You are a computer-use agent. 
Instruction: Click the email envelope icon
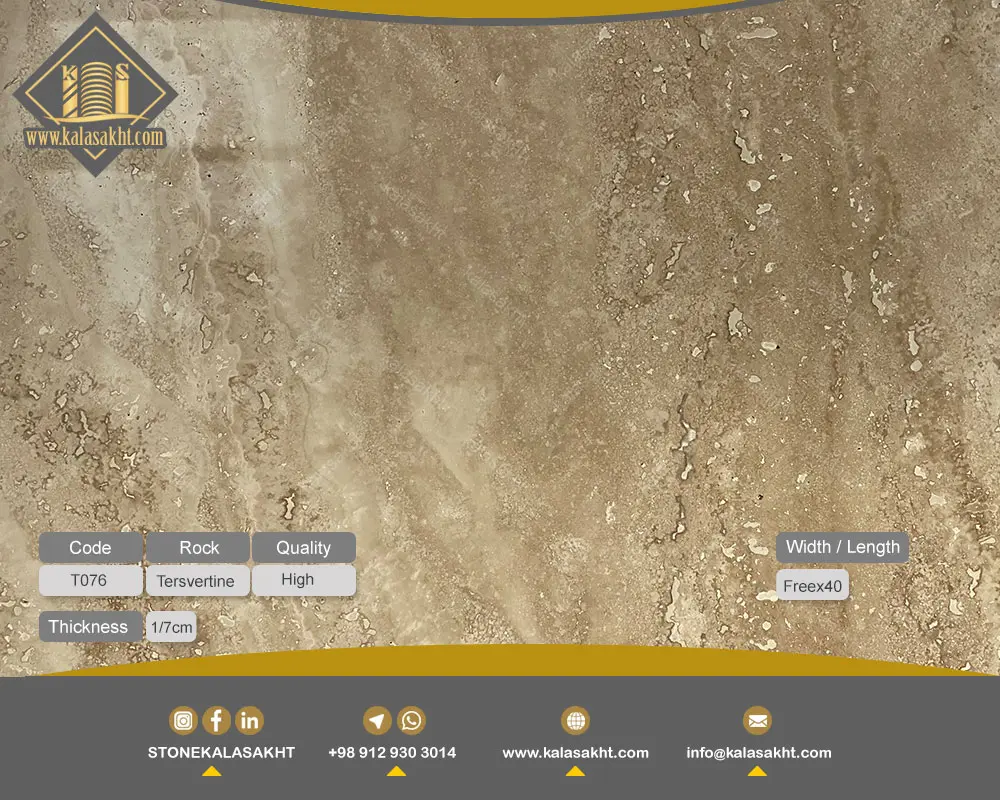pos(758,721)
